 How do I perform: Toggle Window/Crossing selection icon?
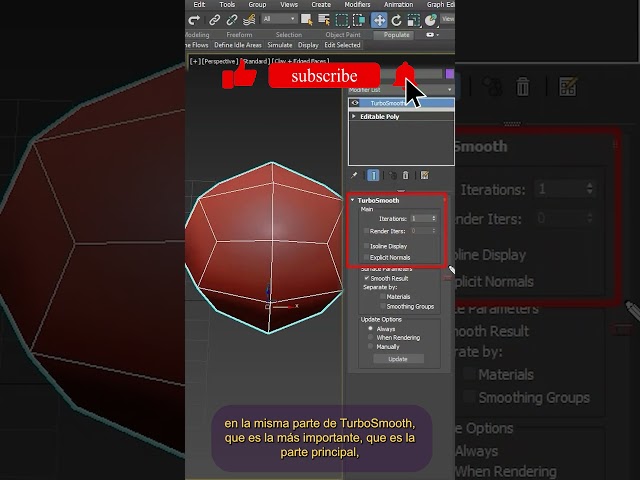click(359, 20)
